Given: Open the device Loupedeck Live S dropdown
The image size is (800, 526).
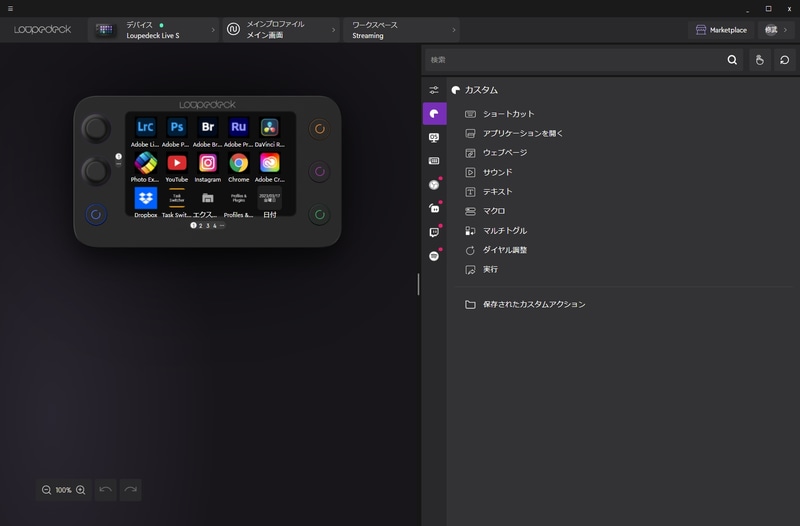Looking at the screenshot, I should [x=154, y=30].
